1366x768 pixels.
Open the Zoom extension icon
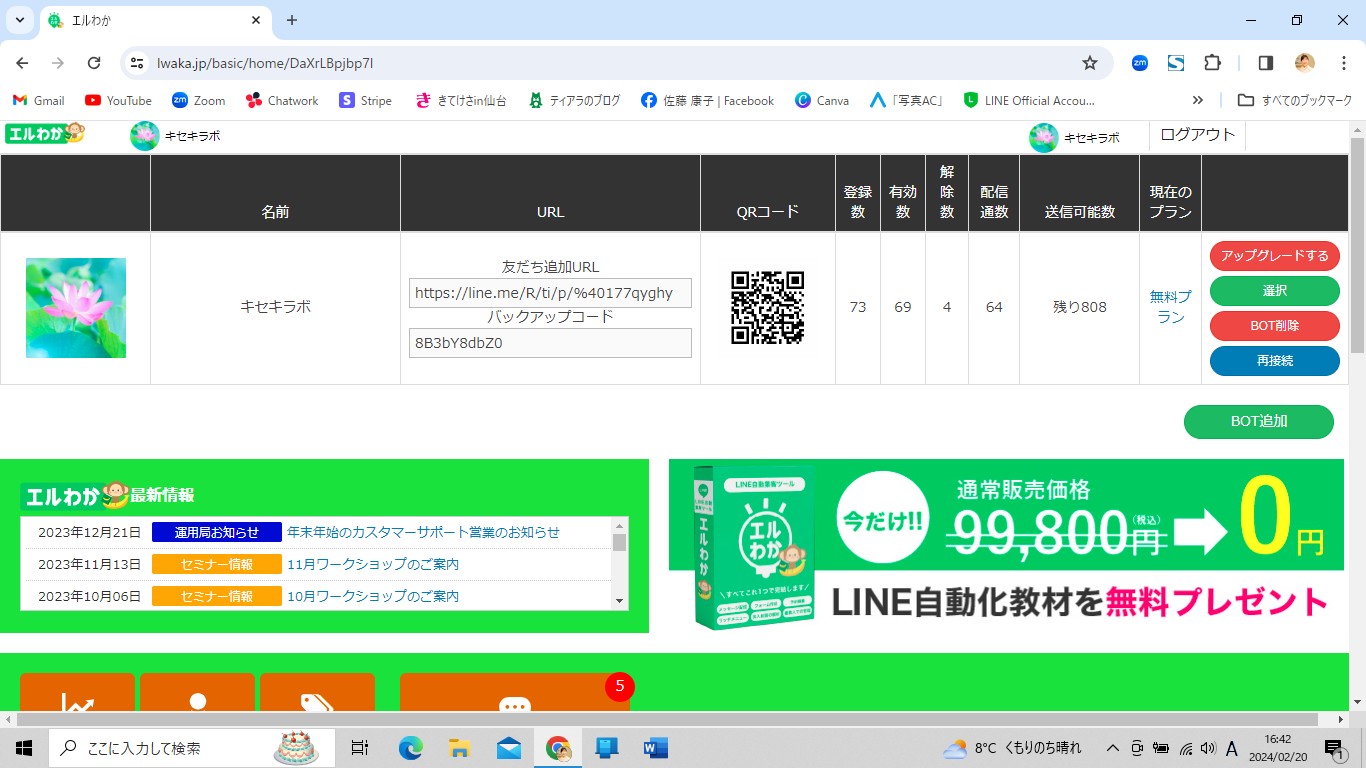coord(1139,63)
